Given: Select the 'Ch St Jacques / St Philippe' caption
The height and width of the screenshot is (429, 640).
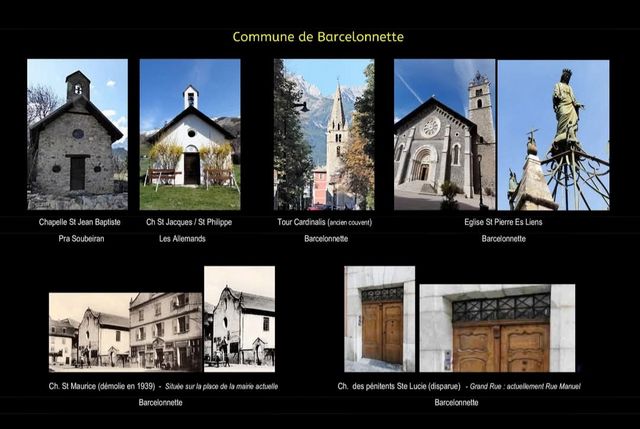Looking at the screenshot, I should tap(189, 222).
